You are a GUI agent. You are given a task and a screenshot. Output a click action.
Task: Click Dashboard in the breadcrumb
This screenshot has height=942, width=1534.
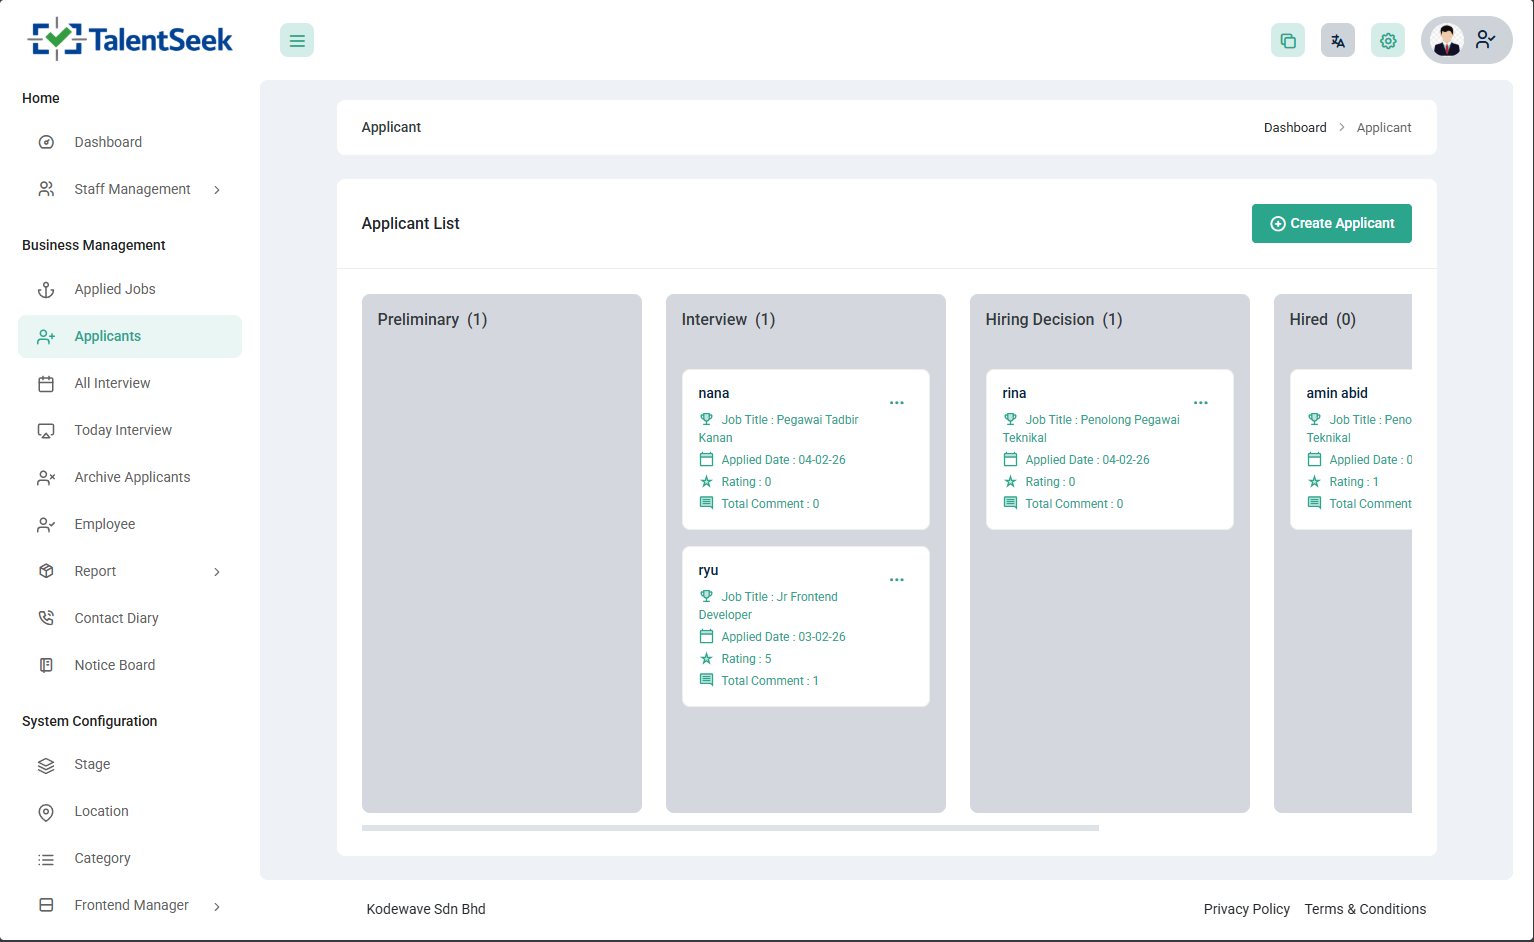tap(1295, 128)
